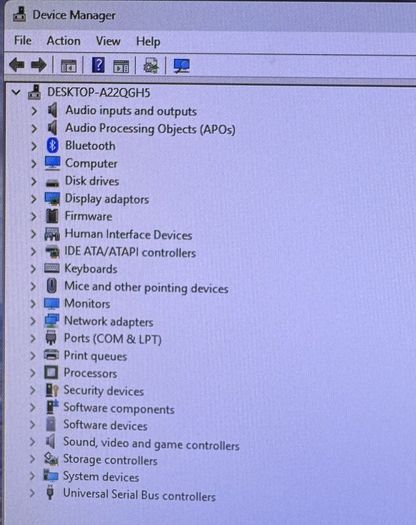Select the System devices entry
The image size is (416, 525).
pos(101,477)
